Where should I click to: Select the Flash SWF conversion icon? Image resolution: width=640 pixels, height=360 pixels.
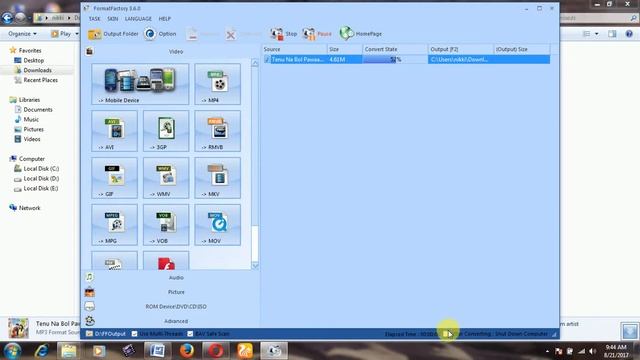(166, 261)
